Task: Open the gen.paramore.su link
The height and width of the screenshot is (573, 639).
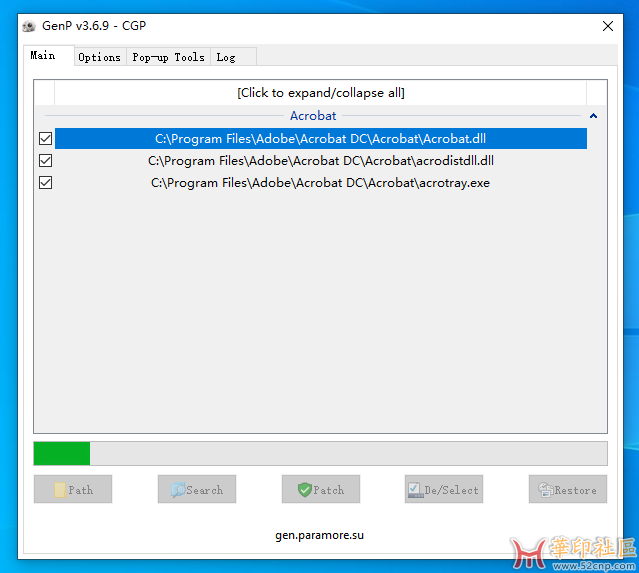Action: click(320, 535)
